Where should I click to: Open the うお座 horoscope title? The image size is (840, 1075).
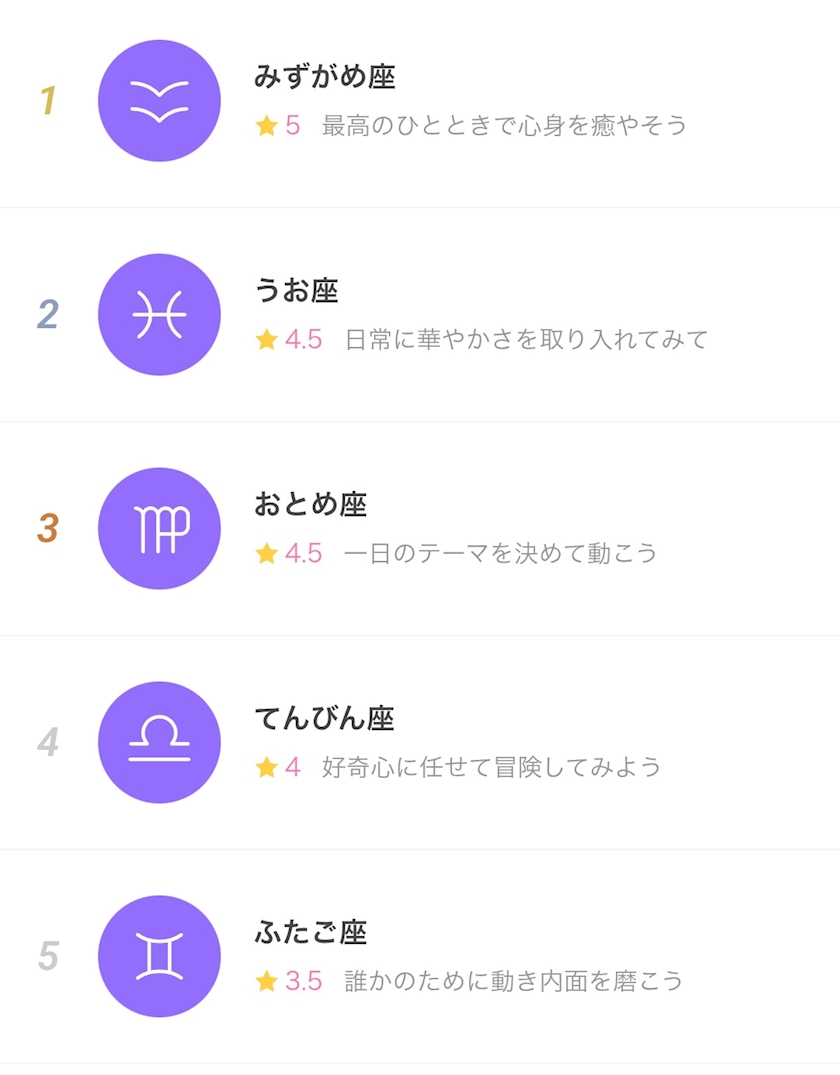tap(297, 290)
